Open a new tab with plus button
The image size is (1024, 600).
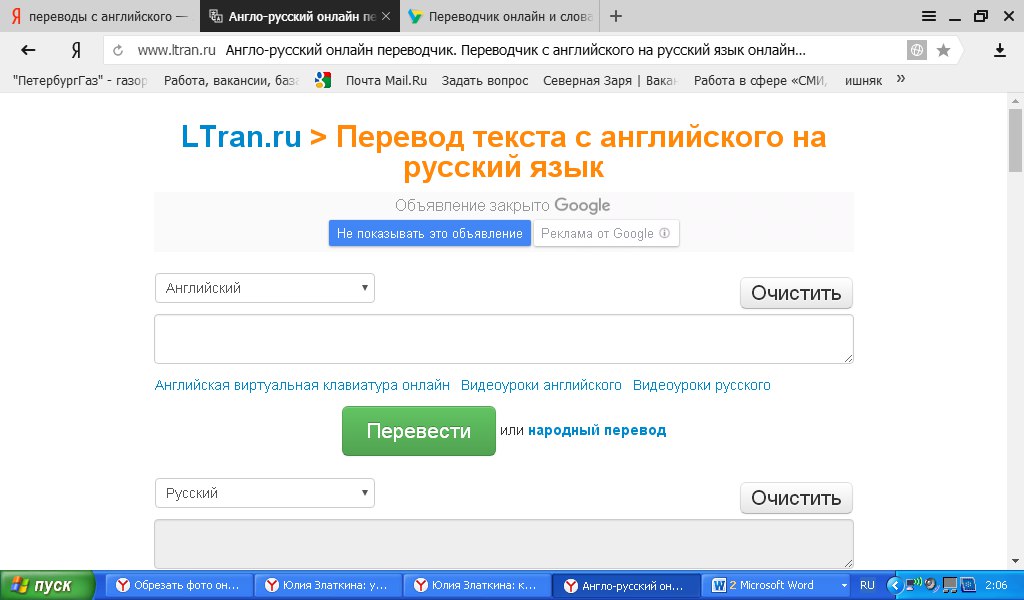tap(615, 16)
